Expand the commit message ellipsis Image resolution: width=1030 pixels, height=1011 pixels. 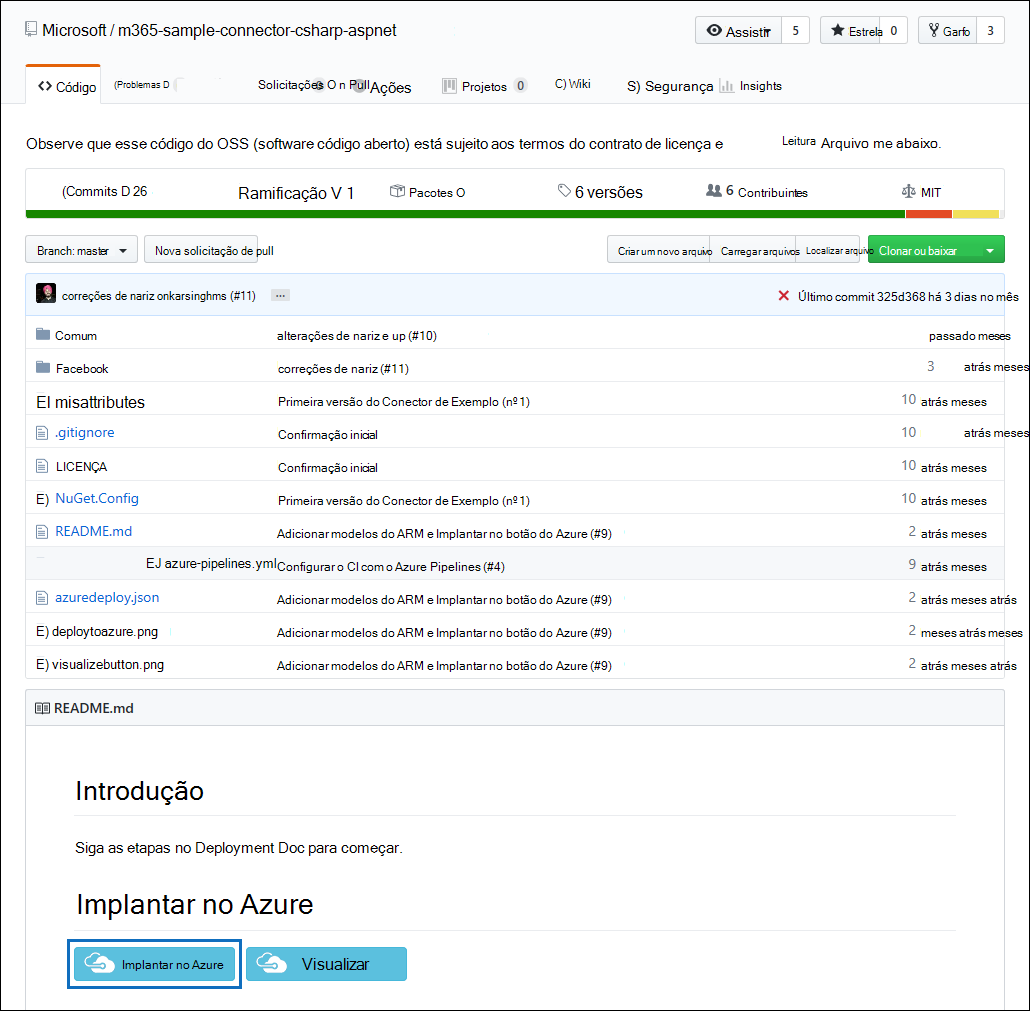[x=280, y=294]
